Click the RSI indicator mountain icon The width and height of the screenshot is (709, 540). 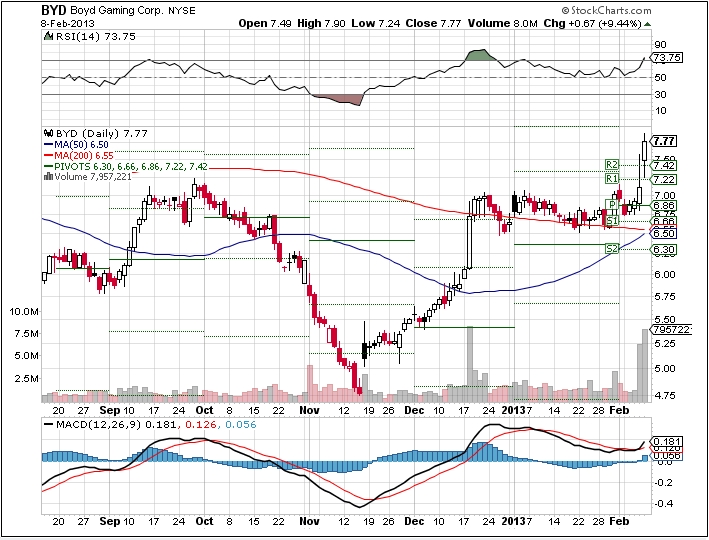click(x=48, y=36)
